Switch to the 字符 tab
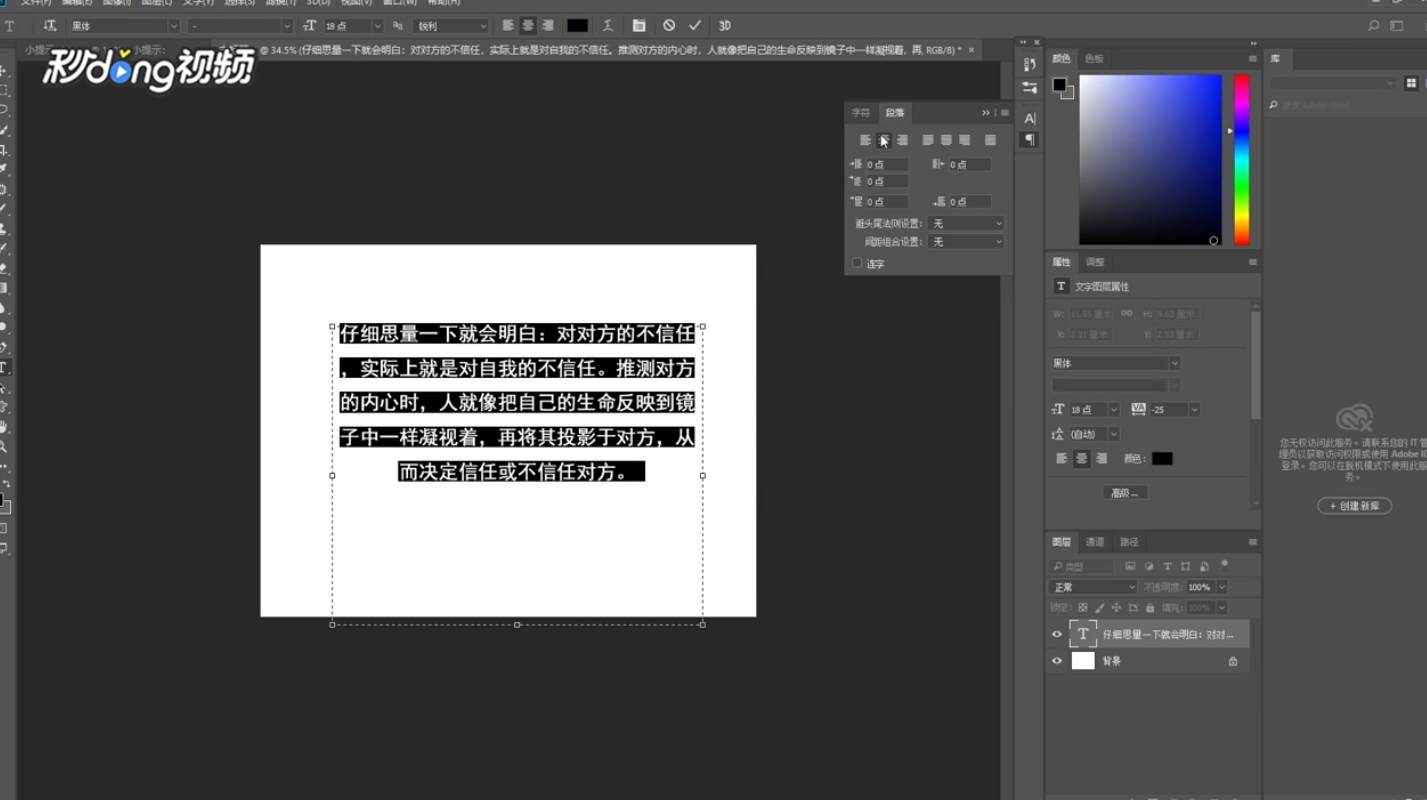The image size is (1427, 800). coord(860,113)
